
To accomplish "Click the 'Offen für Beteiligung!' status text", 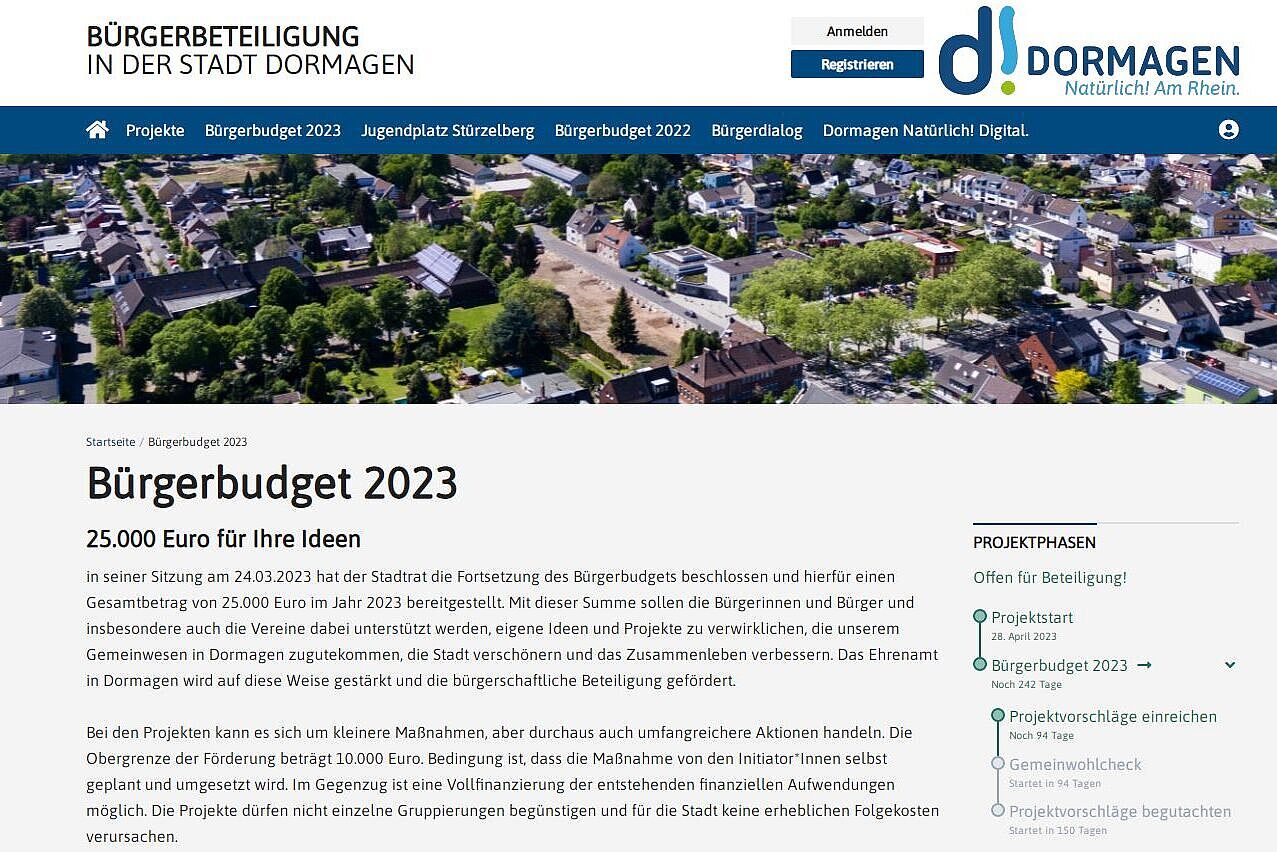I will [1050, 578].
